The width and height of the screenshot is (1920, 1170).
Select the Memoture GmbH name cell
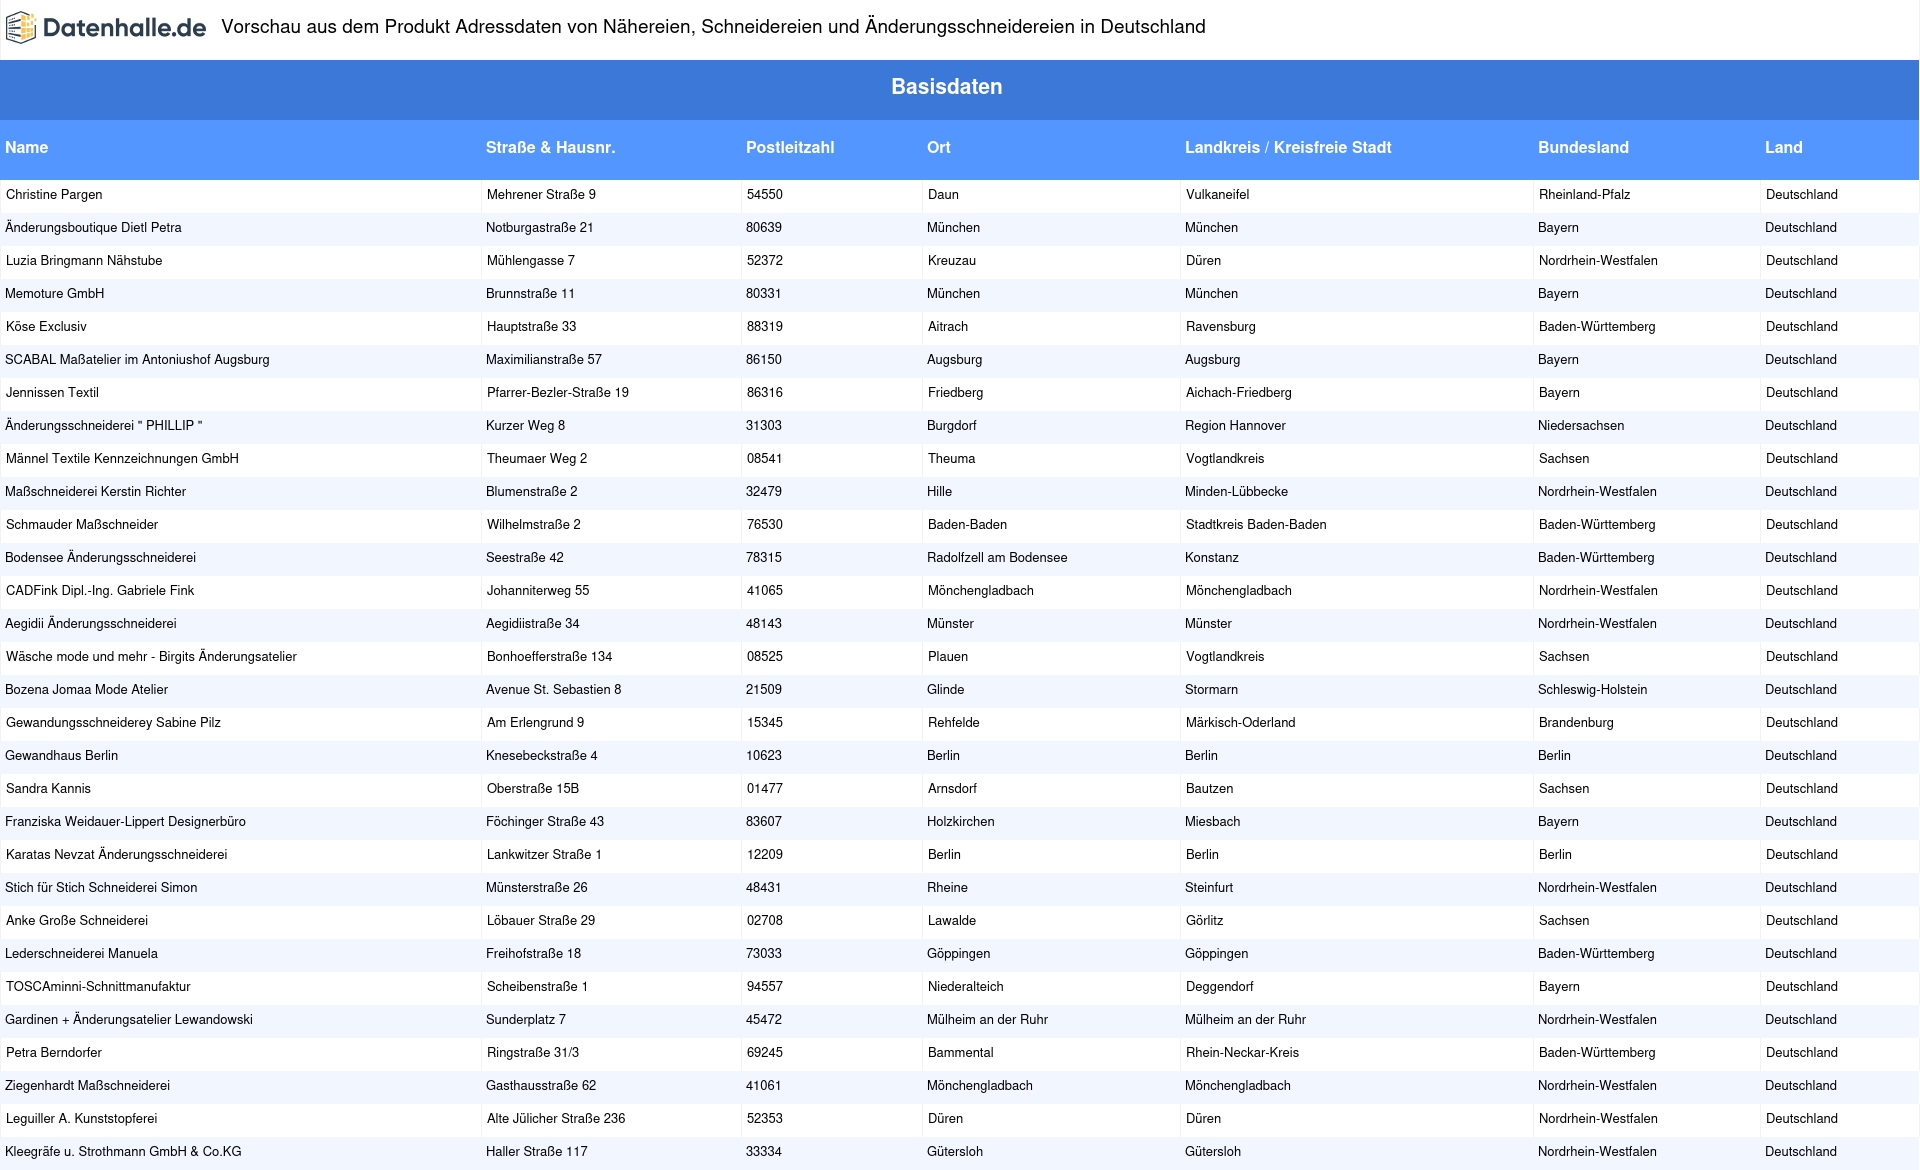[55, 294]
